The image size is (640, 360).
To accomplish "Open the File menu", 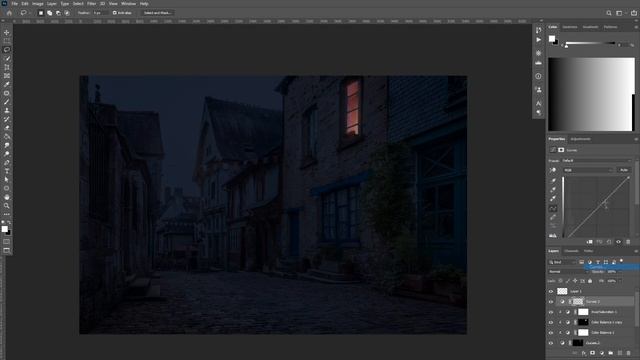I will (x=14, y=4).
